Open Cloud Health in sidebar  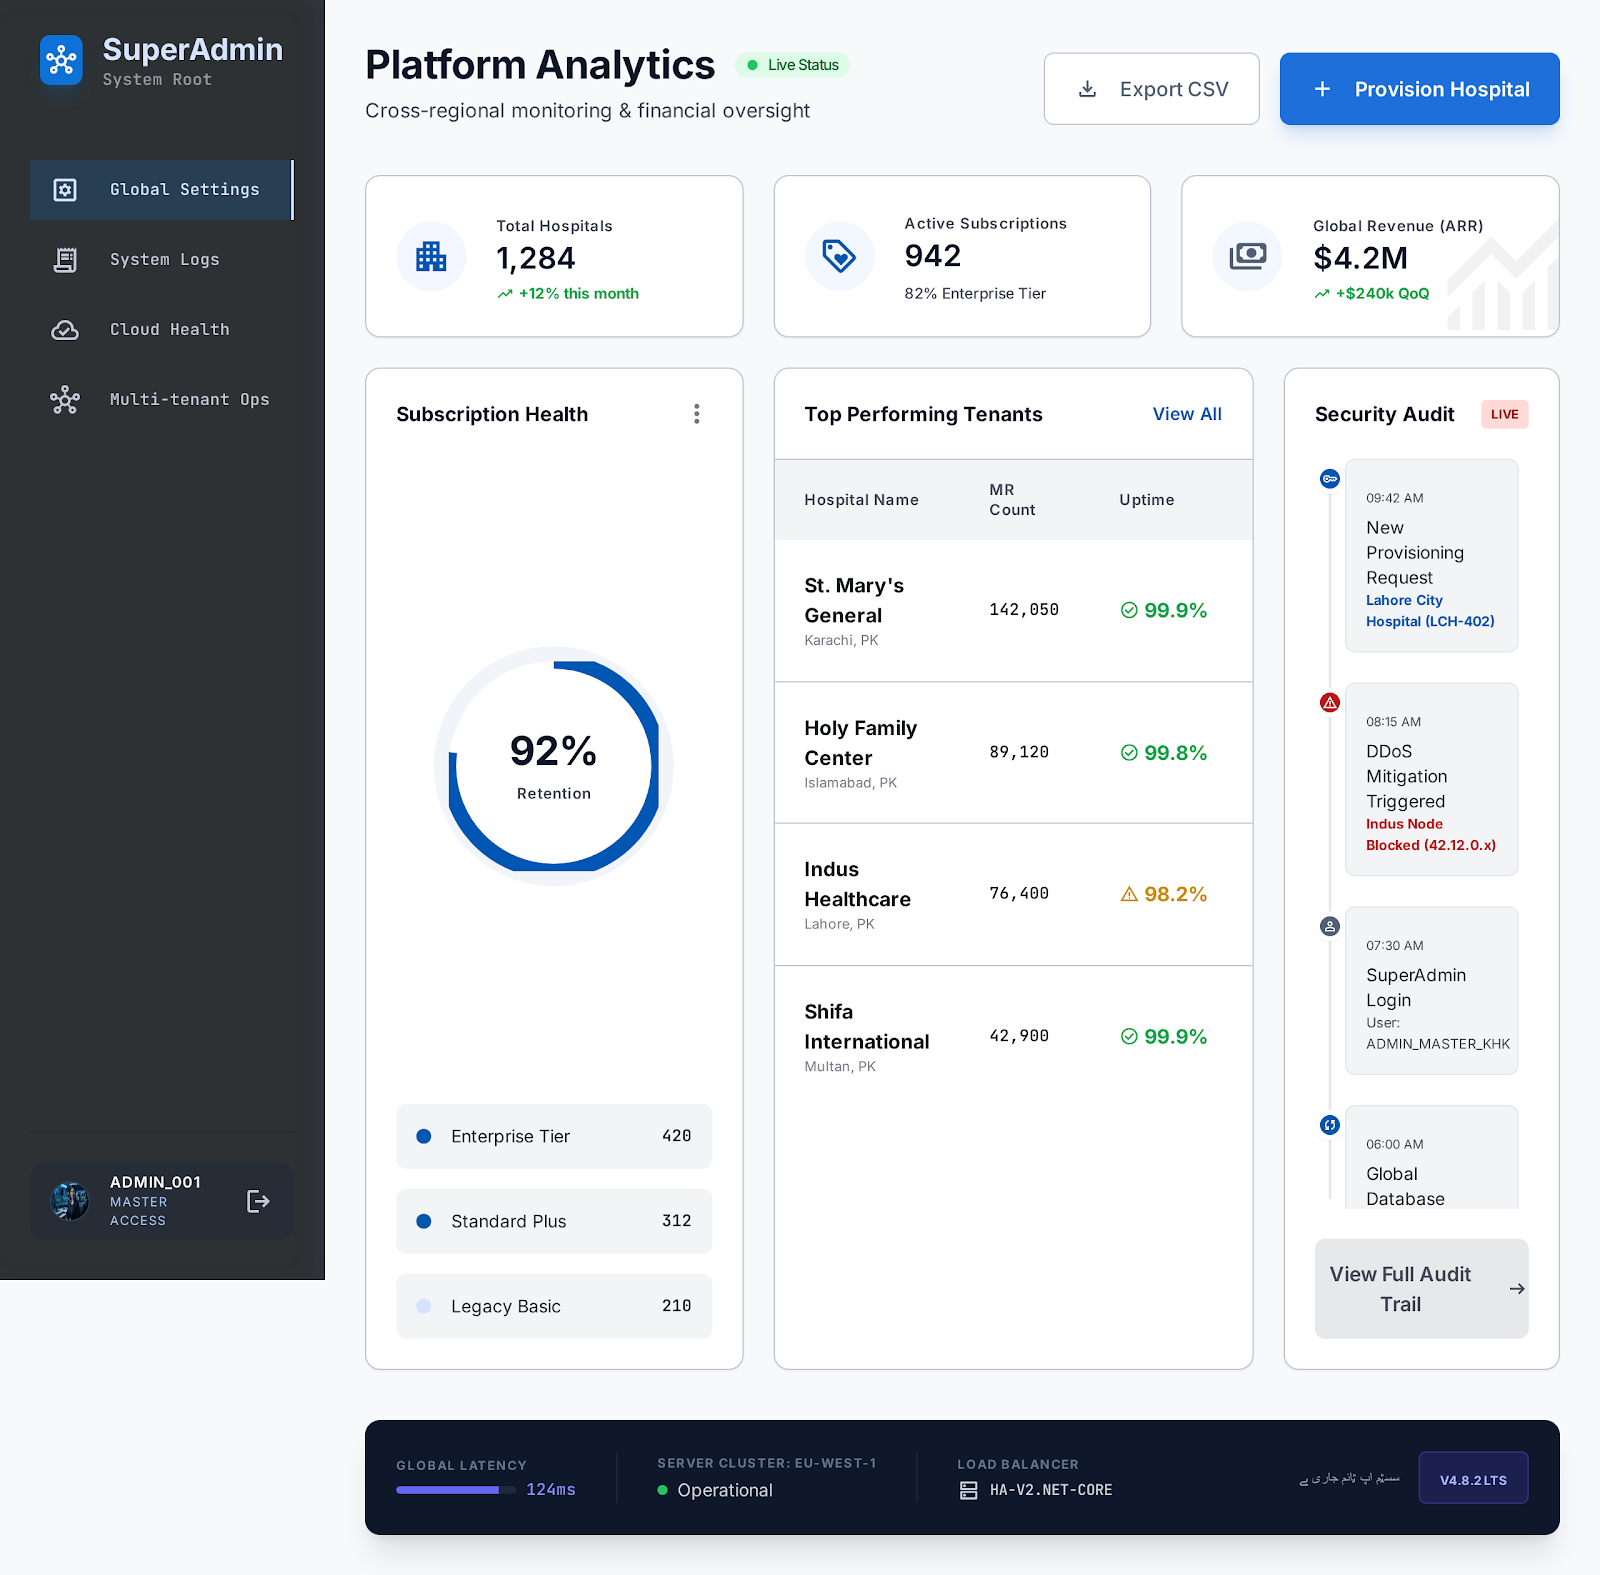(162, 330)
